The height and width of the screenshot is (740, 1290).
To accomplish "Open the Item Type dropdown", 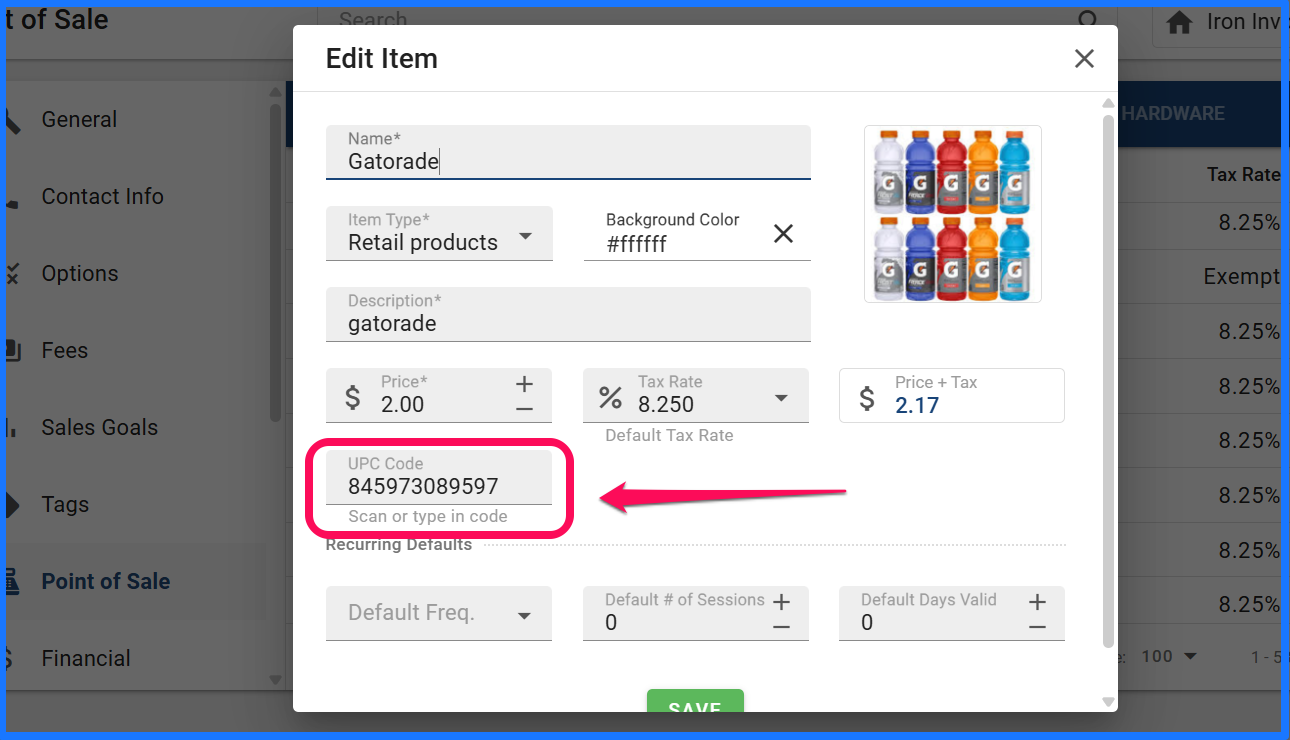I will click(439, 233).
